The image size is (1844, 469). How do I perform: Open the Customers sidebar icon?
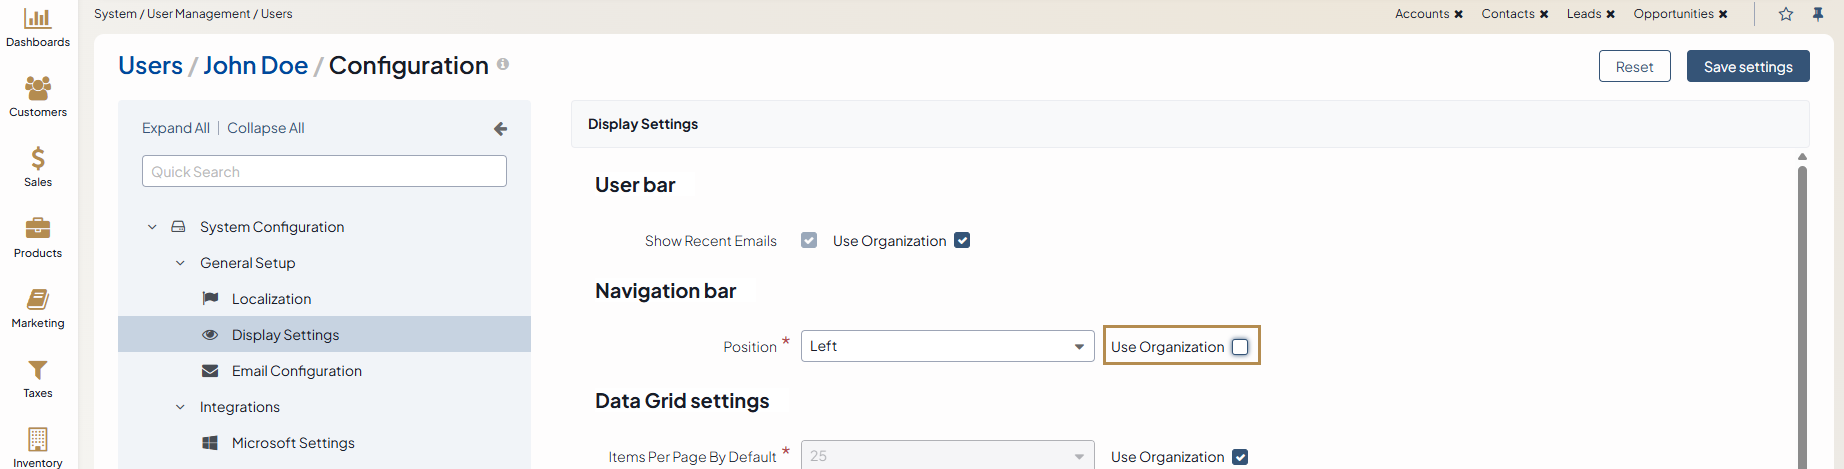[38, 89]
